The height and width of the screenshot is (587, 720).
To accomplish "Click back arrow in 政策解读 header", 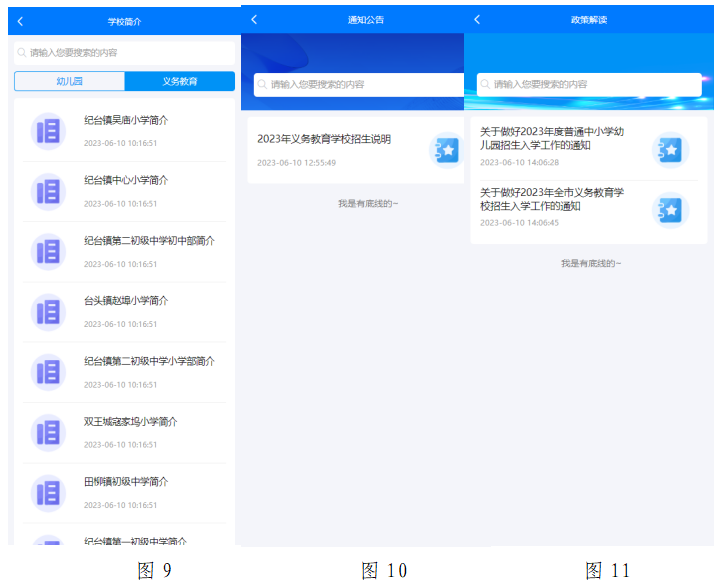I will click(477, 20).
